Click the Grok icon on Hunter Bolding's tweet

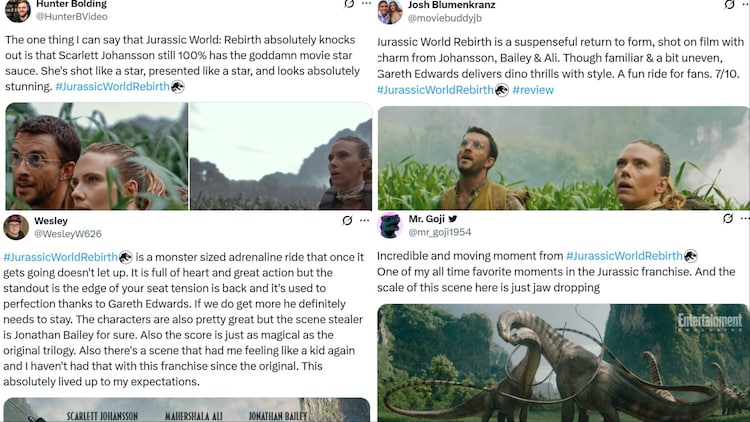click(x=348, y=4)
